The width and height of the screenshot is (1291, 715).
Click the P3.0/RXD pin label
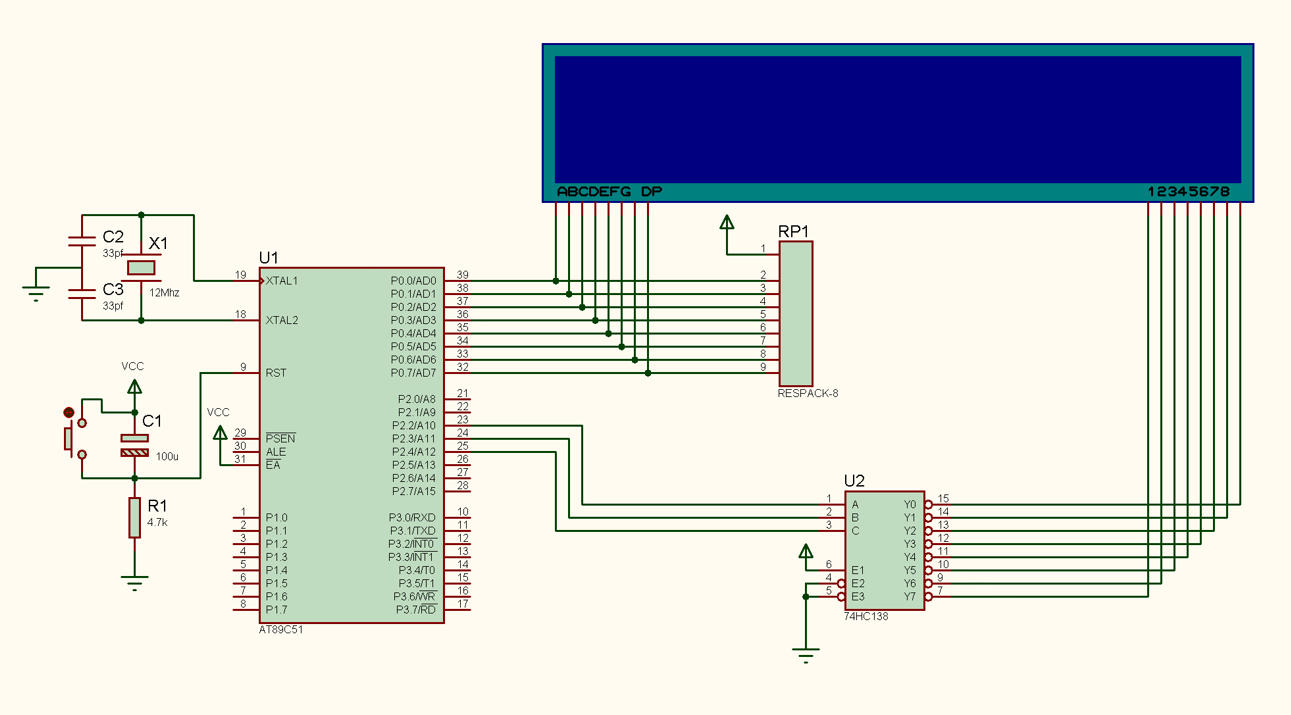(412, 517)
